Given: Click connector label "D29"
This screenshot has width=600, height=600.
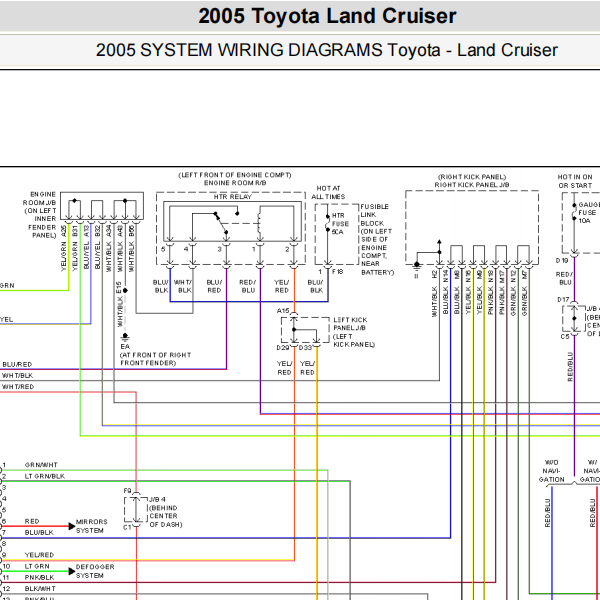Looking at the screenshot, I should pos(283,347).
